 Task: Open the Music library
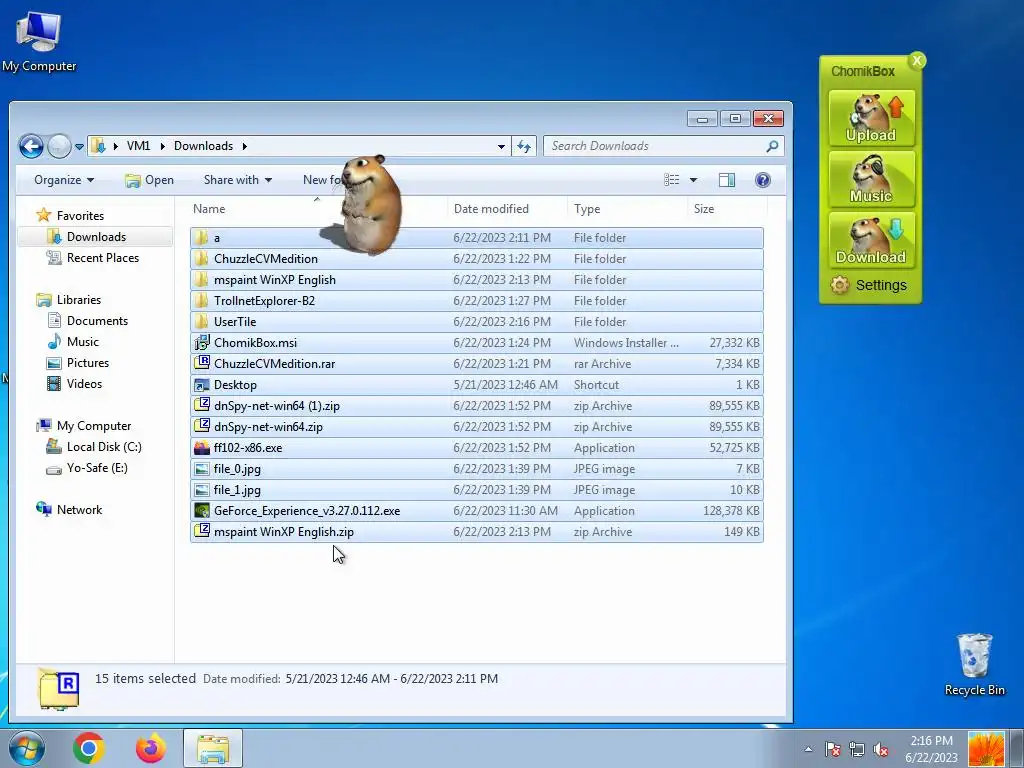(x=82, y=342)
